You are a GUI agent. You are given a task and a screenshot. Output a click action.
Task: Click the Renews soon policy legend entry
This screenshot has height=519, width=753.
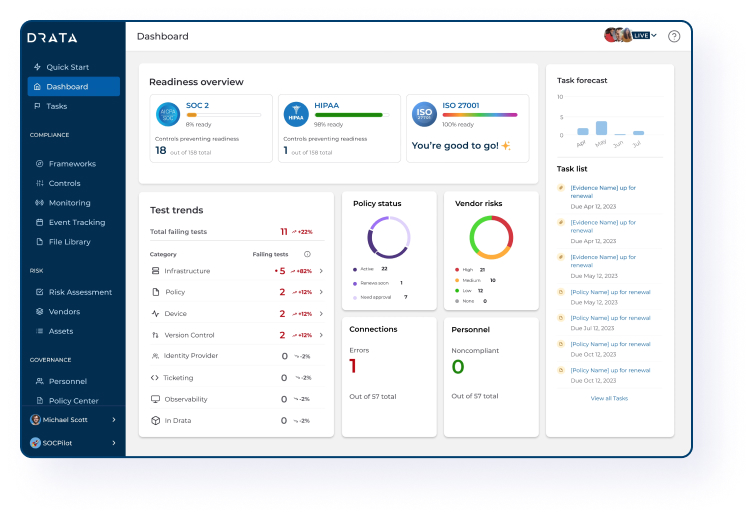click(378, 283)
